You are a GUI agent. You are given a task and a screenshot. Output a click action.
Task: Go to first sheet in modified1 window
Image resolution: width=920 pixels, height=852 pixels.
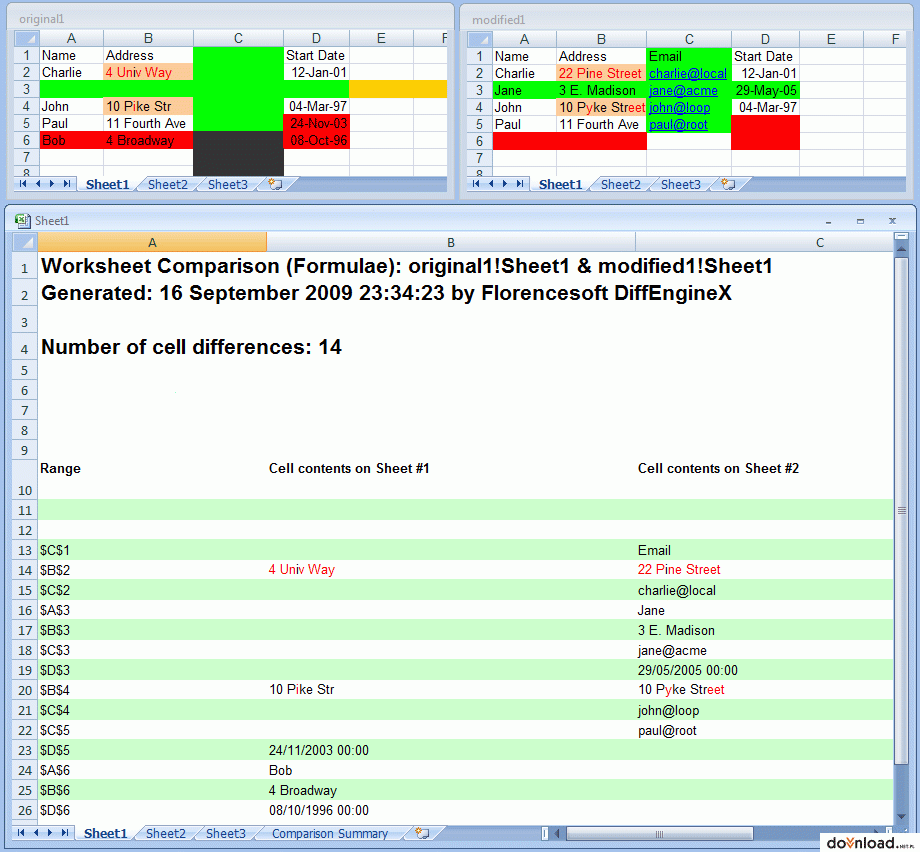click(x=476, y=184)
